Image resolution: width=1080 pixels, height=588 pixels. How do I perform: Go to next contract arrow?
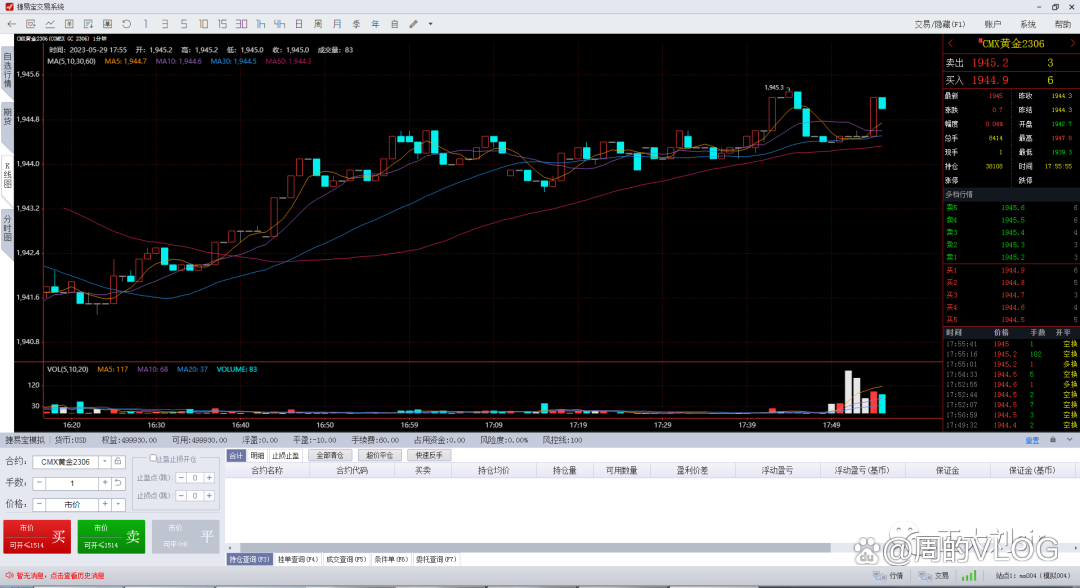(x=1072, y=43)
